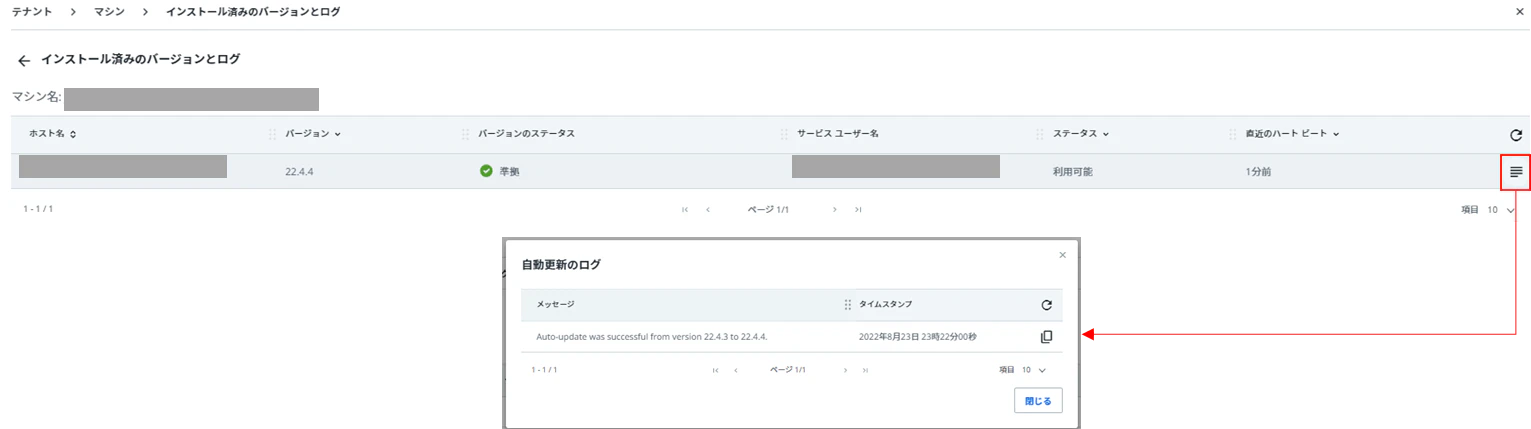This screenshot has width=1531, height=429.
Task: Go to next page of versions table
Action: 835,210
